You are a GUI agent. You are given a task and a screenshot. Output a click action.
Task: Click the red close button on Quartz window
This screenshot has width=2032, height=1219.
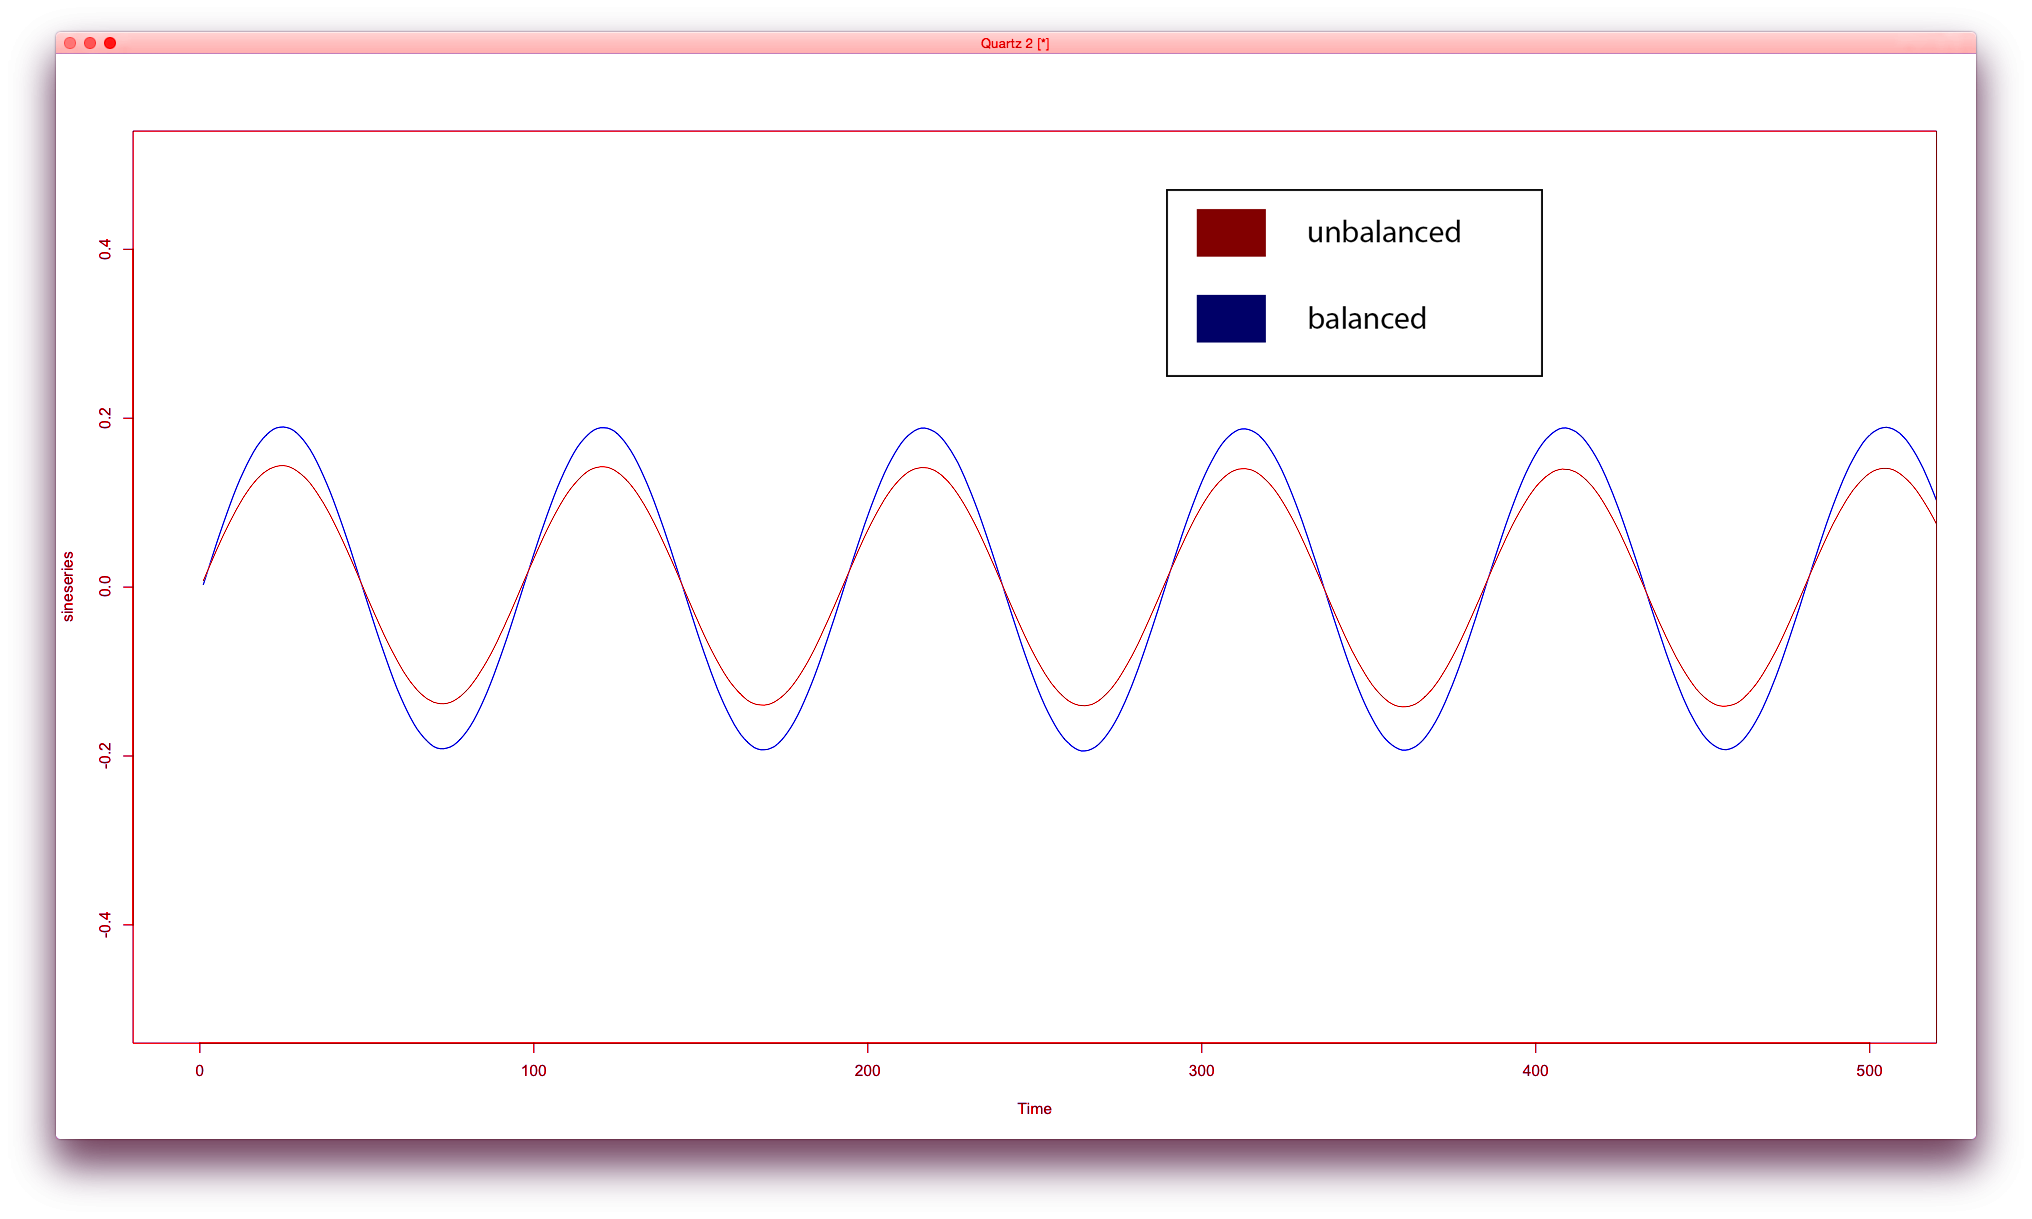pos(68,43)
